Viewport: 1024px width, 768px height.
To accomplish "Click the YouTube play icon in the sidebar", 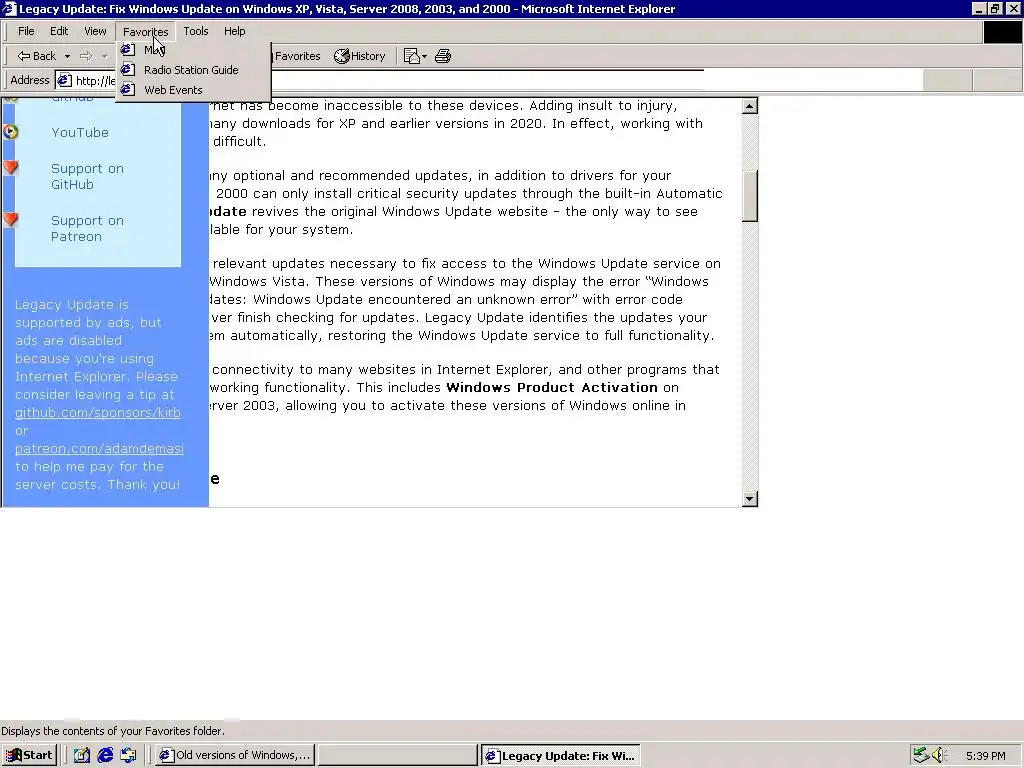I will [x=10, y=132].
